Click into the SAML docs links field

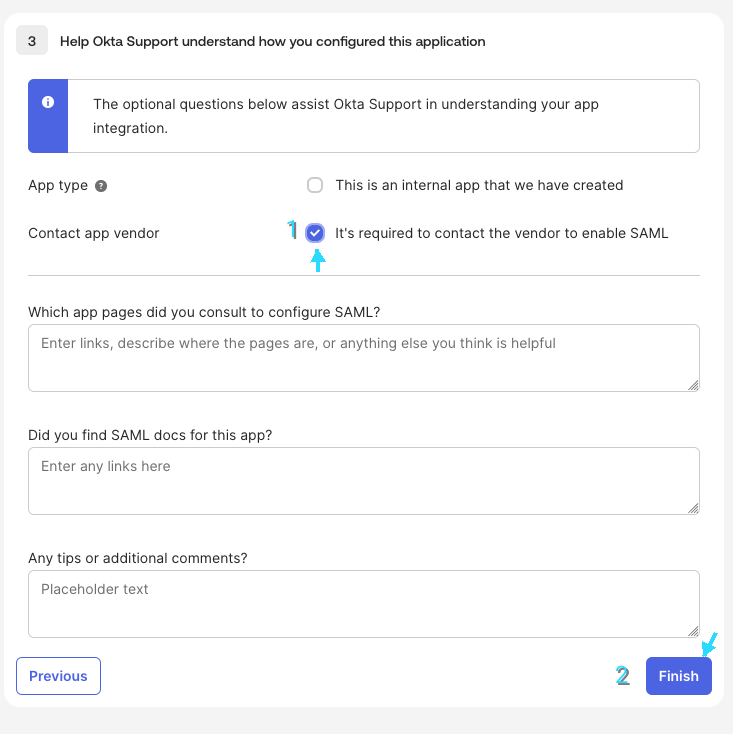[363, 480]
